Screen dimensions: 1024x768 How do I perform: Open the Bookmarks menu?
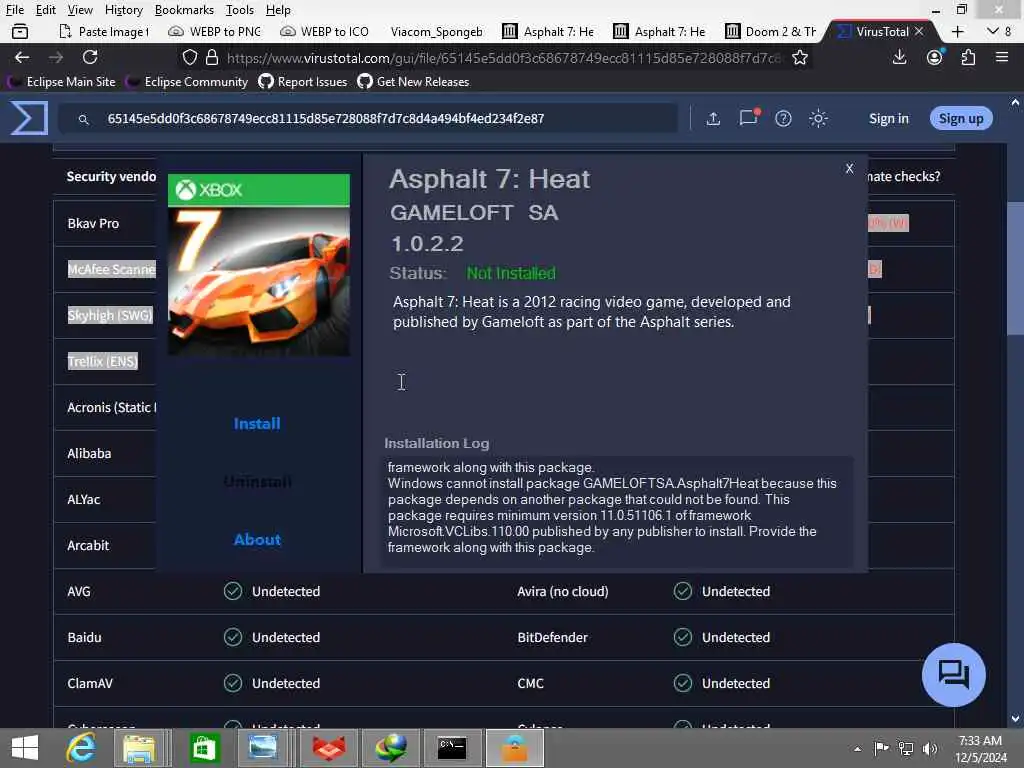(x=184, y=10)
